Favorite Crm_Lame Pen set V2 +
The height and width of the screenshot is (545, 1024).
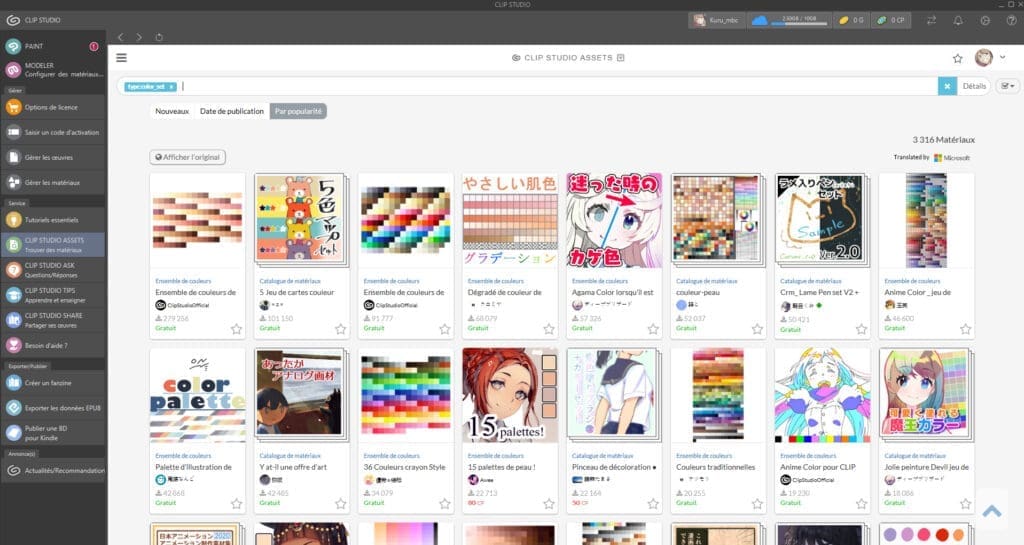point(861,329)
